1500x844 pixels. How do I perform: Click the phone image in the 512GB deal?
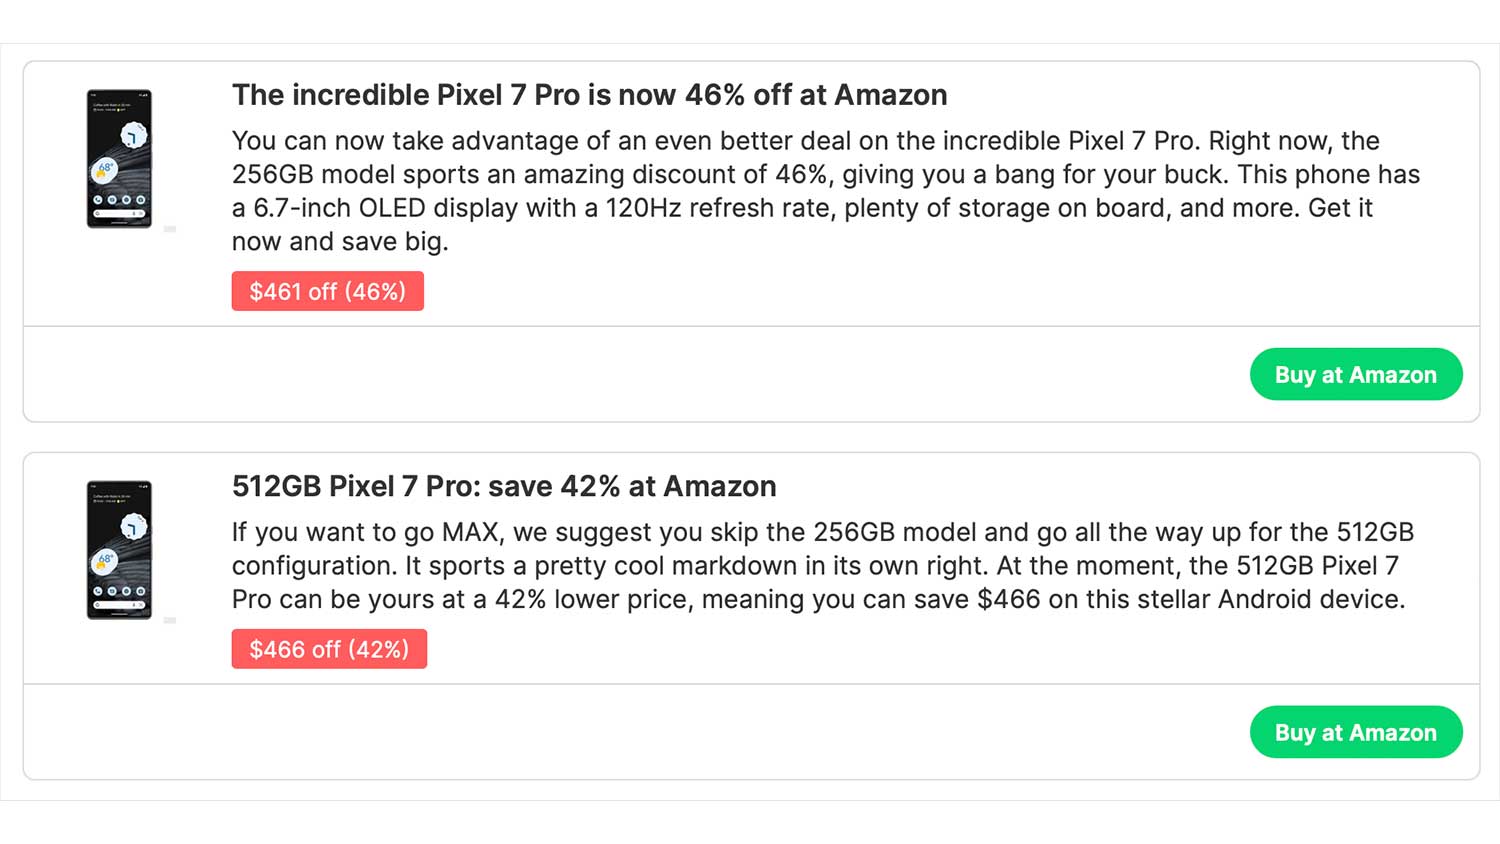coord(119,550)
